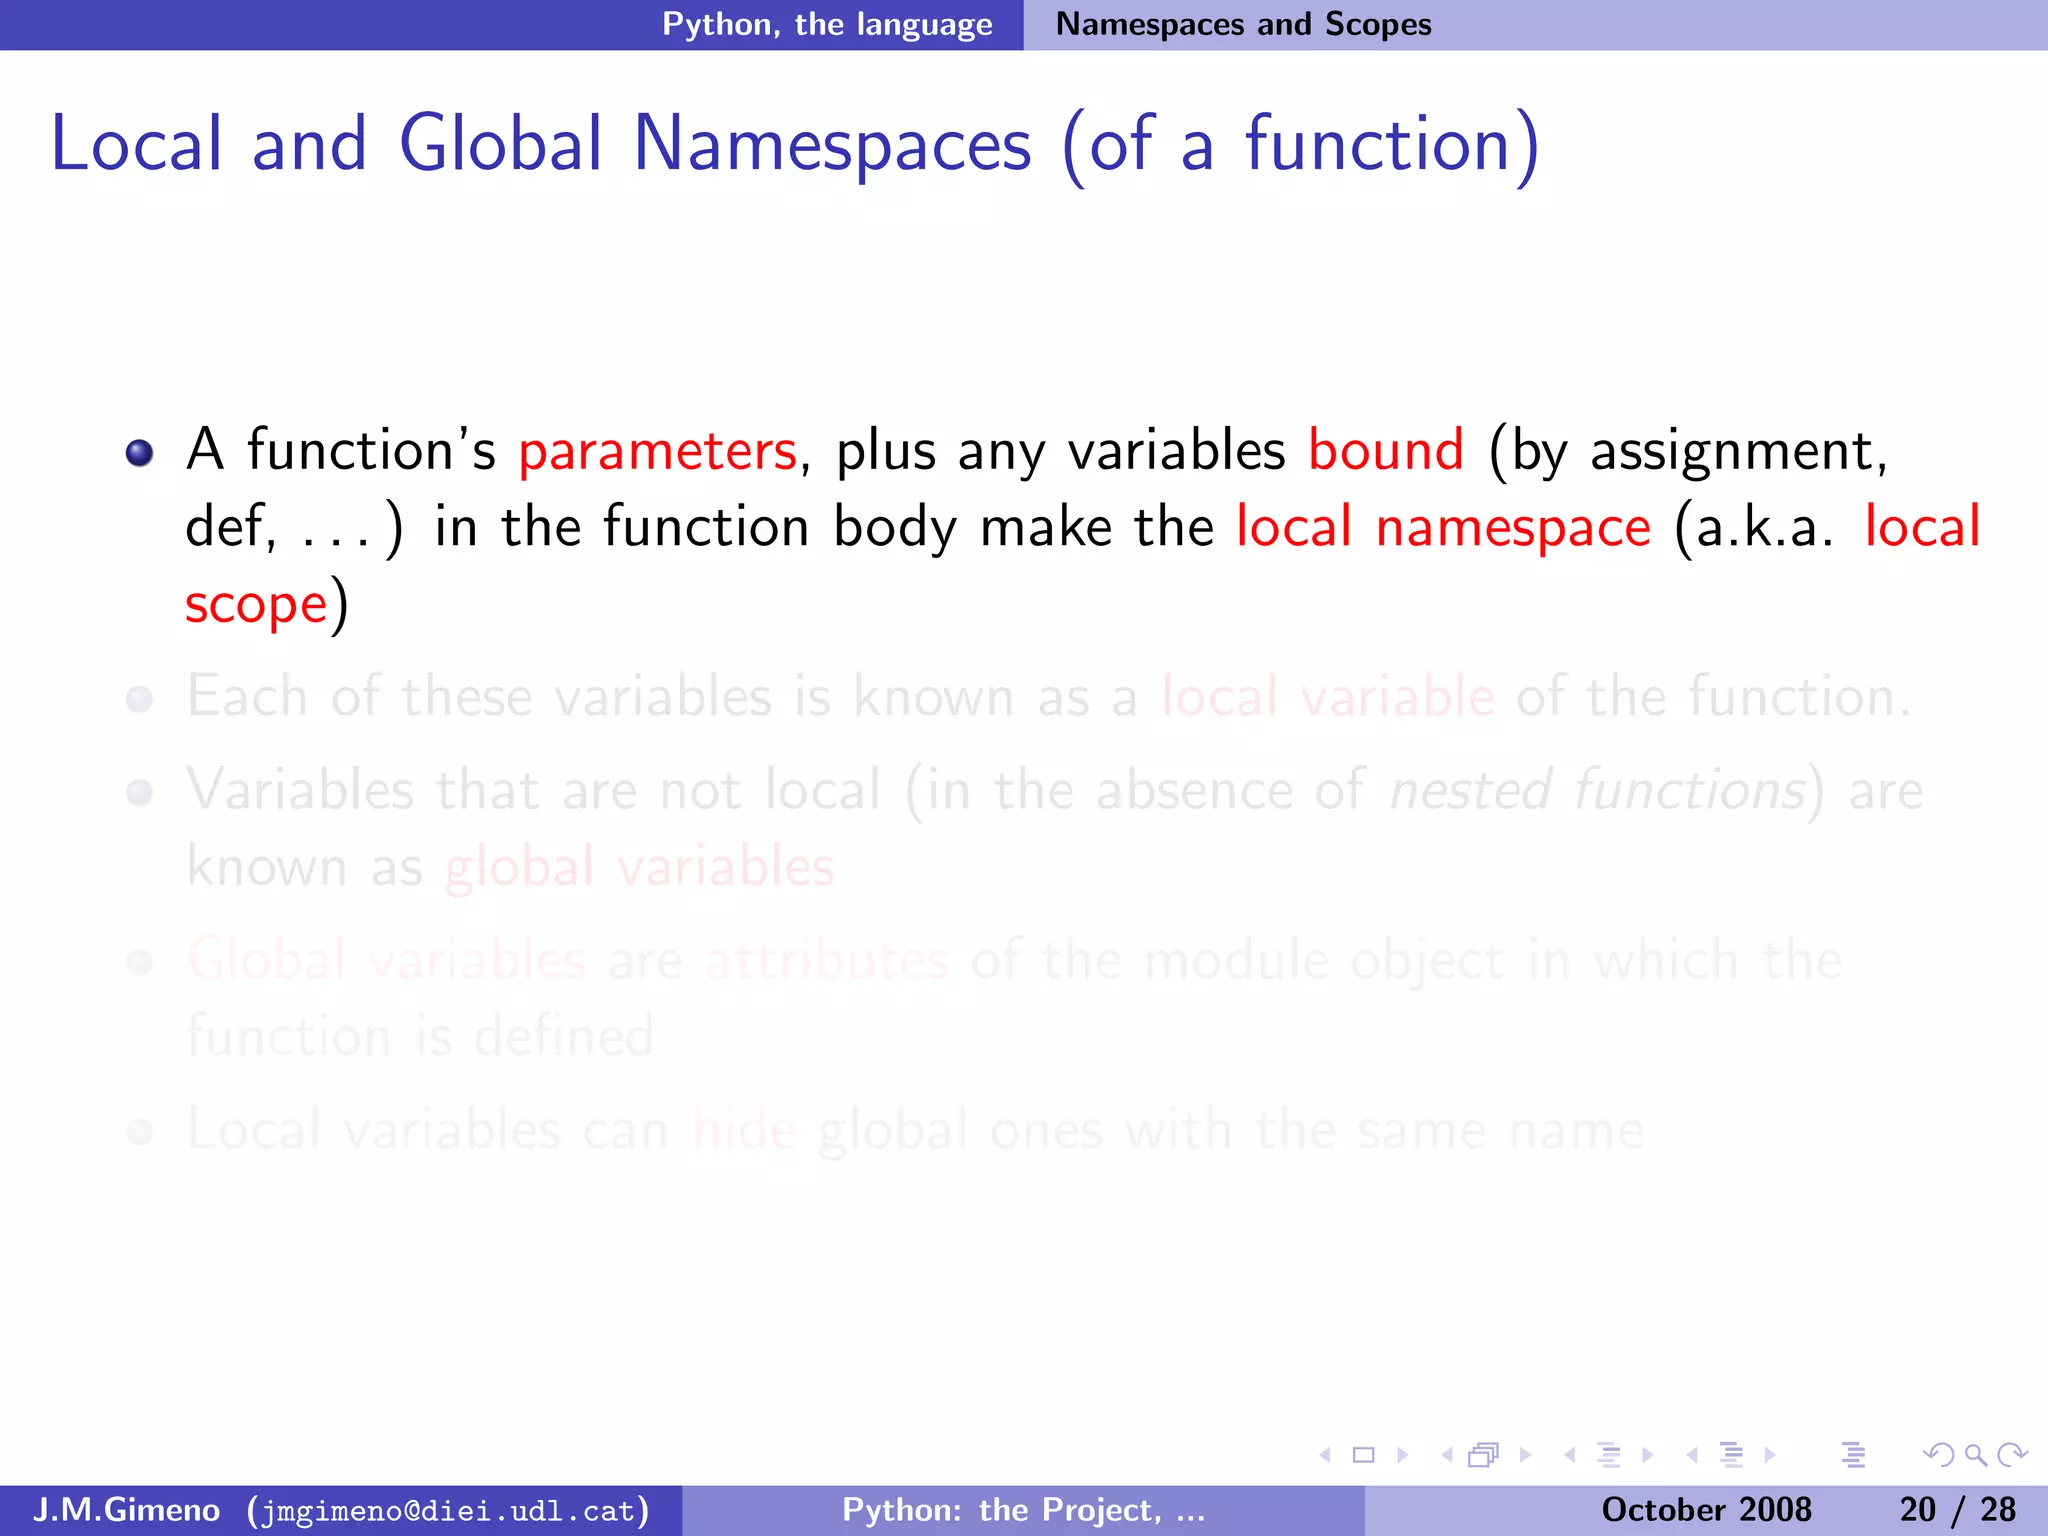This screenshot has height=1536, width=2048.
Task: Jump to next subsection arrow
Action: tap(1648, 1455)
